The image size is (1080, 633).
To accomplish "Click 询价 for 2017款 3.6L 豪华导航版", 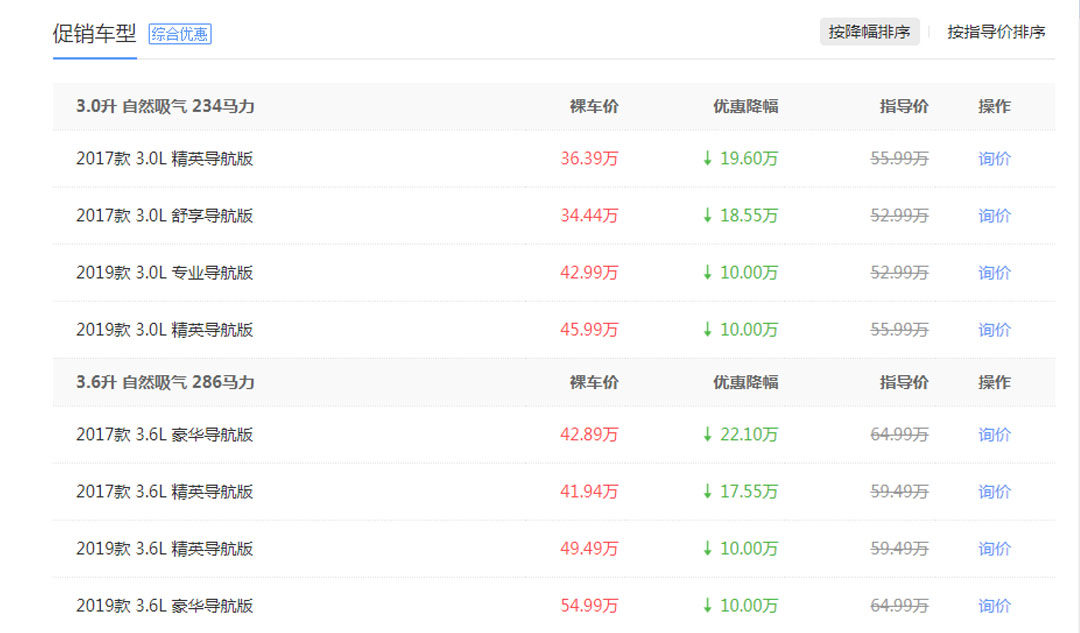I will pos(994,435).
